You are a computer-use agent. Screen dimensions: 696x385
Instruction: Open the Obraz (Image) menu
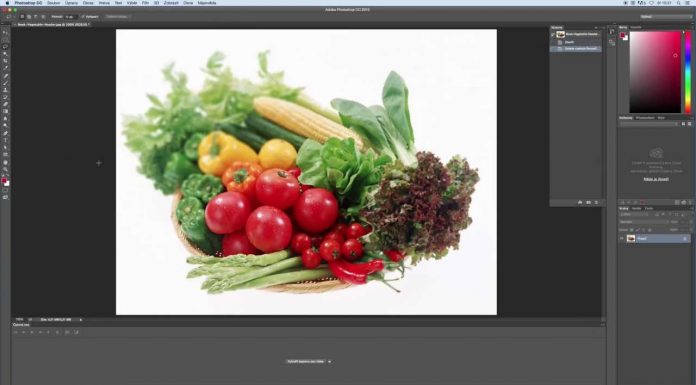point(88,3)
